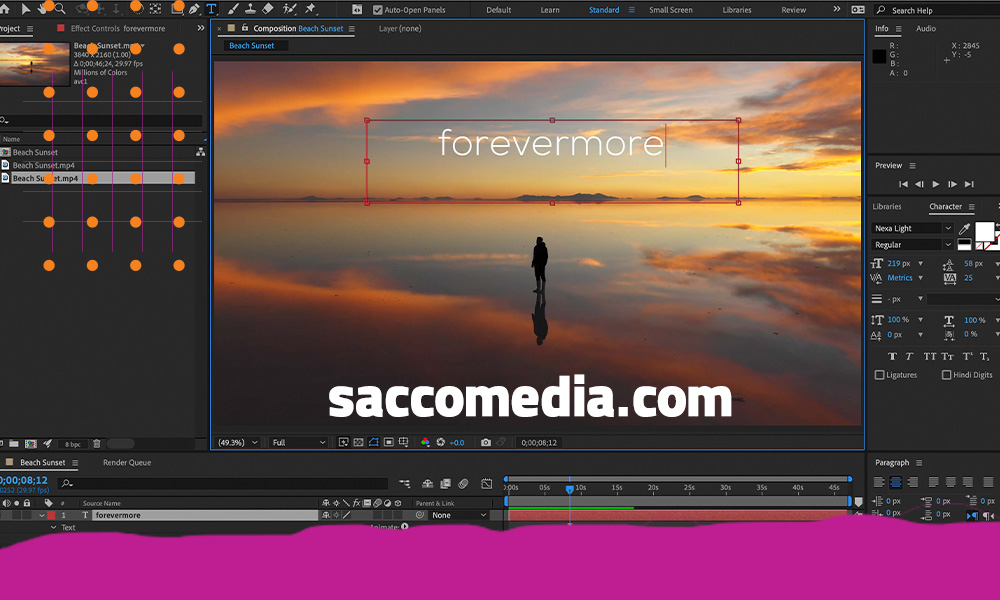This screenshot has height=600, width=1000.
Task: Select the Brush tool
Action: (x=233, y=9)
